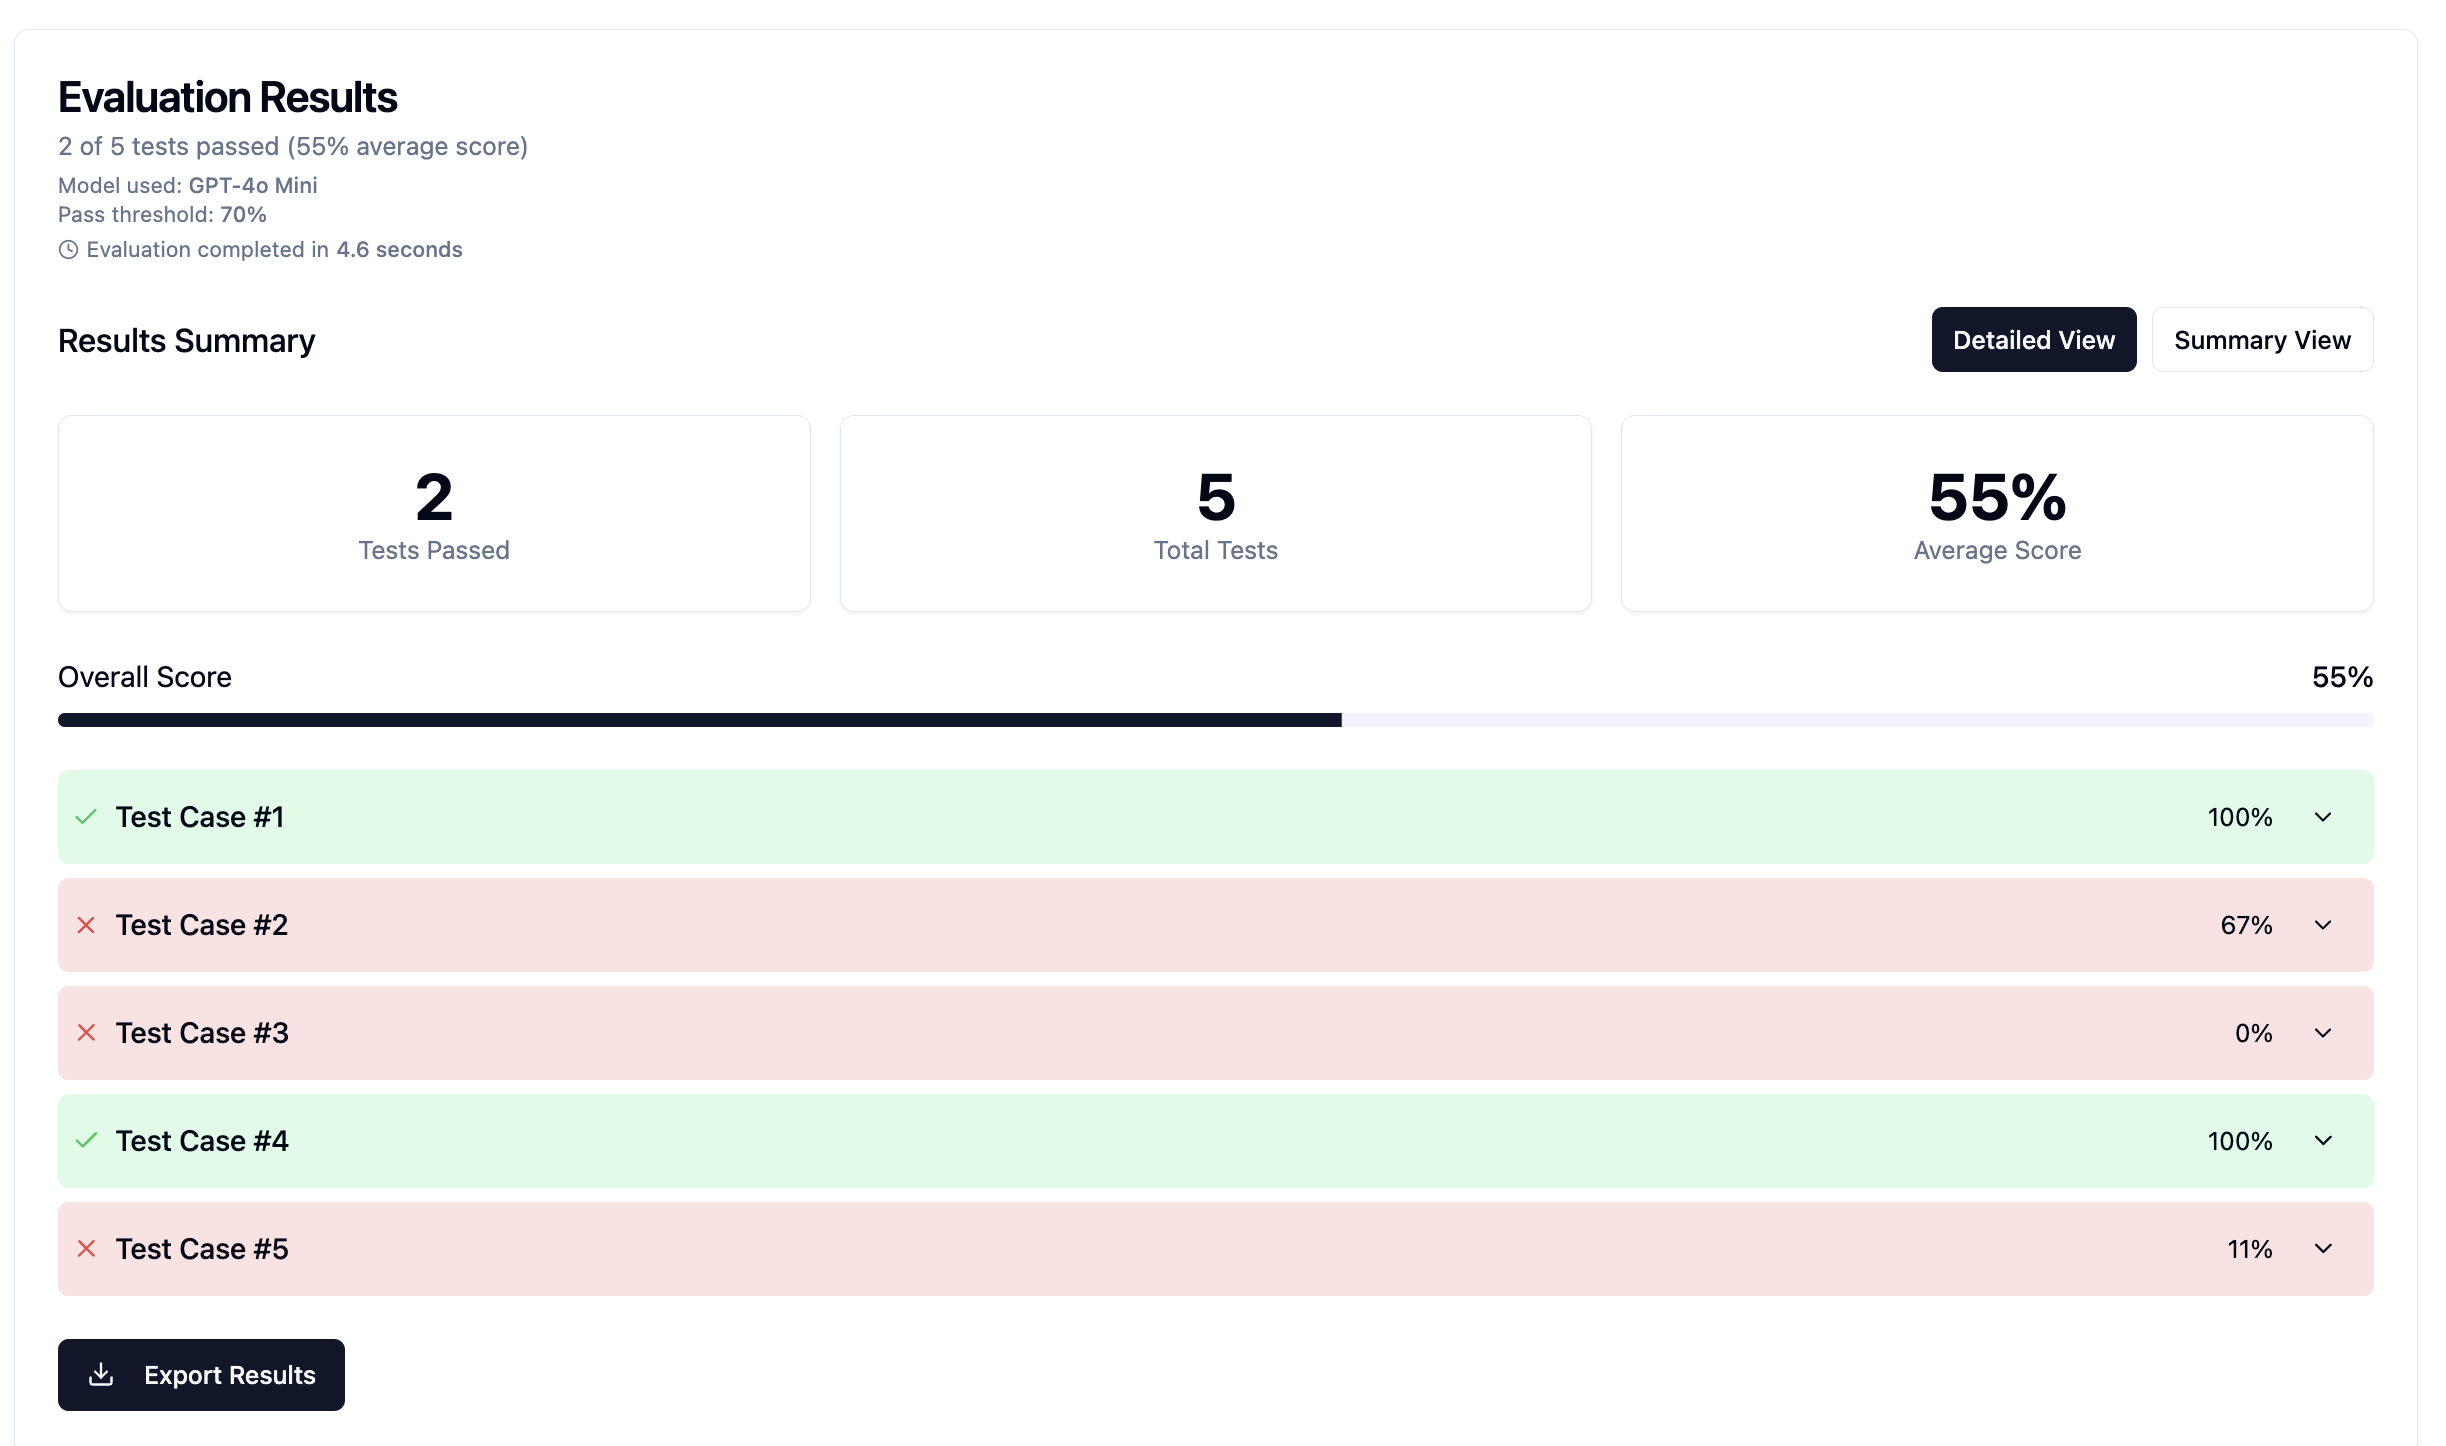Expand Test Case #5 chevron
This screenshot has height=1446, width=2446.
2323,1249
